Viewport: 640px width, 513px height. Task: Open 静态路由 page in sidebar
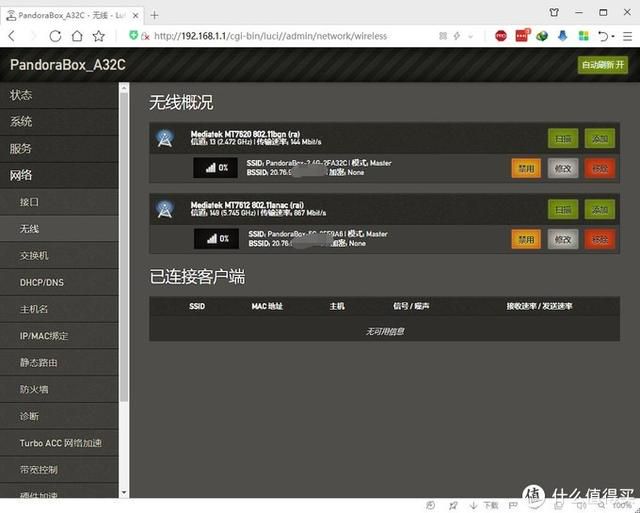59,362
